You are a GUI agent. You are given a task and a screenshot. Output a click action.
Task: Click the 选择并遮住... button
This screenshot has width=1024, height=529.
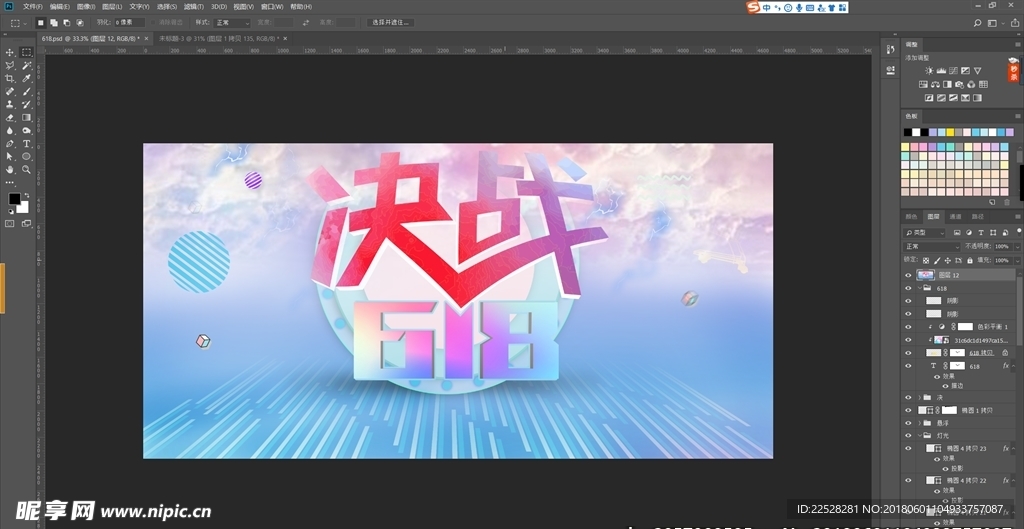tap(391, 22)
